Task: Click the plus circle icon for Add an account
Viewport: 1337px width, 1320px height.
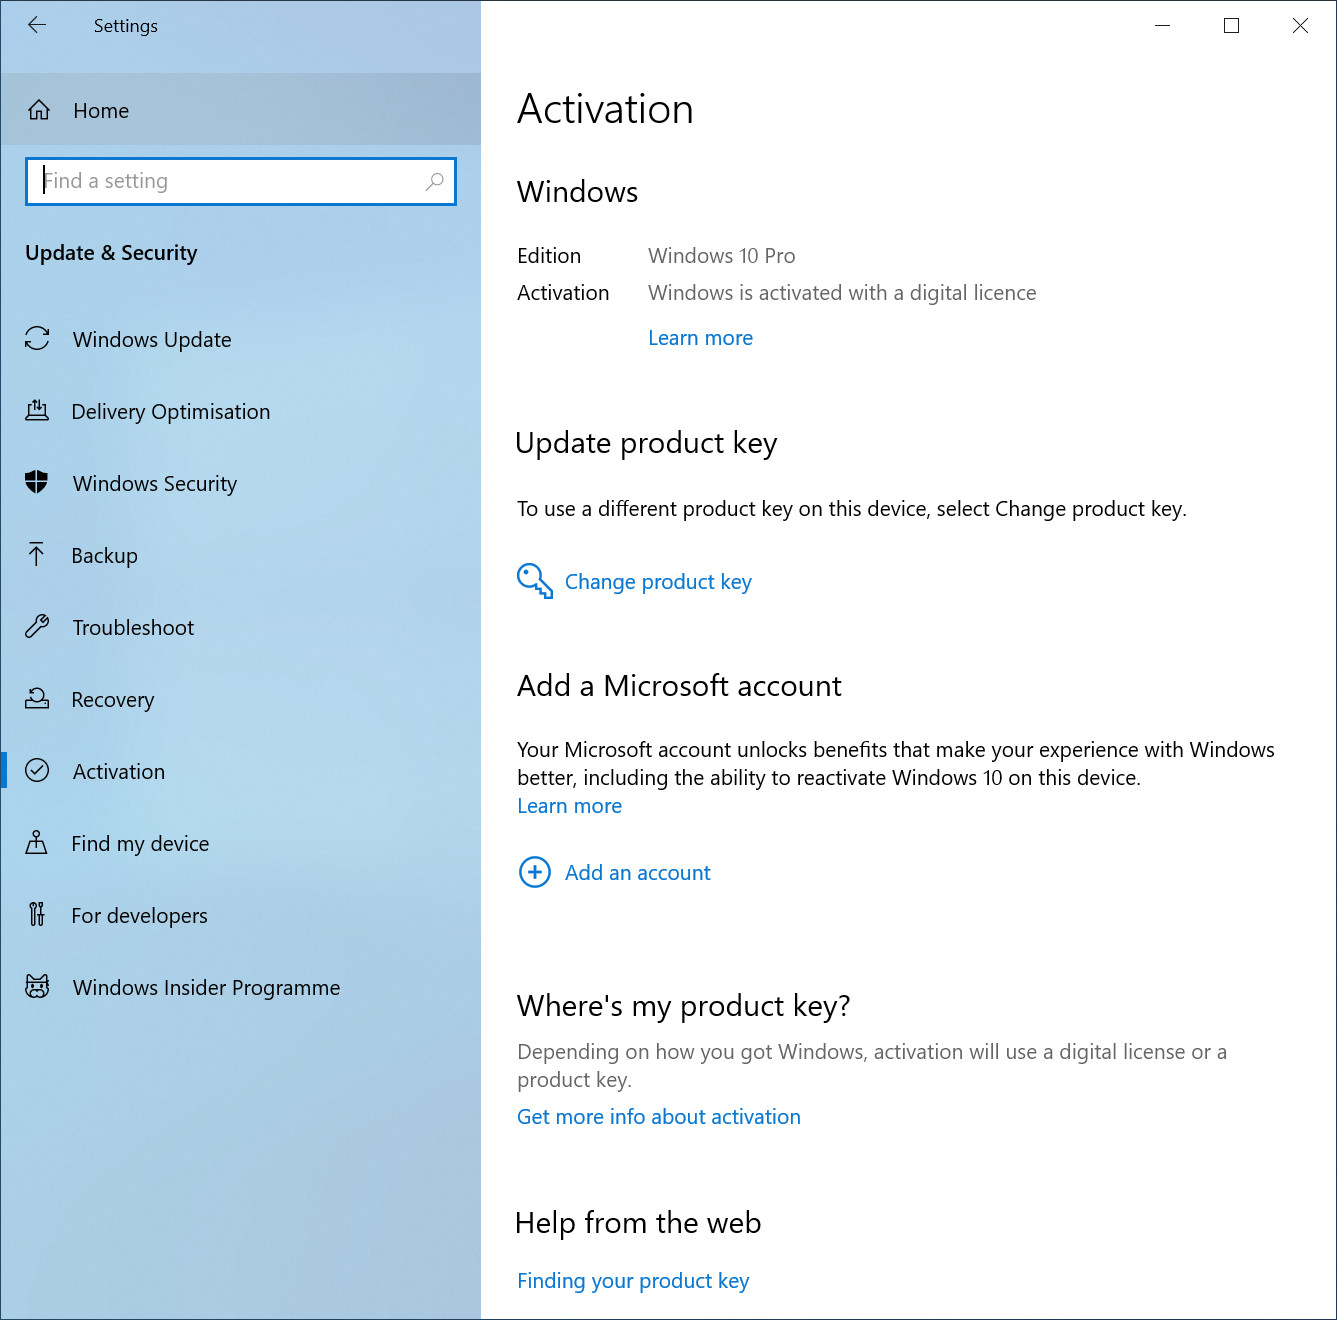Action: click(535, 872)
